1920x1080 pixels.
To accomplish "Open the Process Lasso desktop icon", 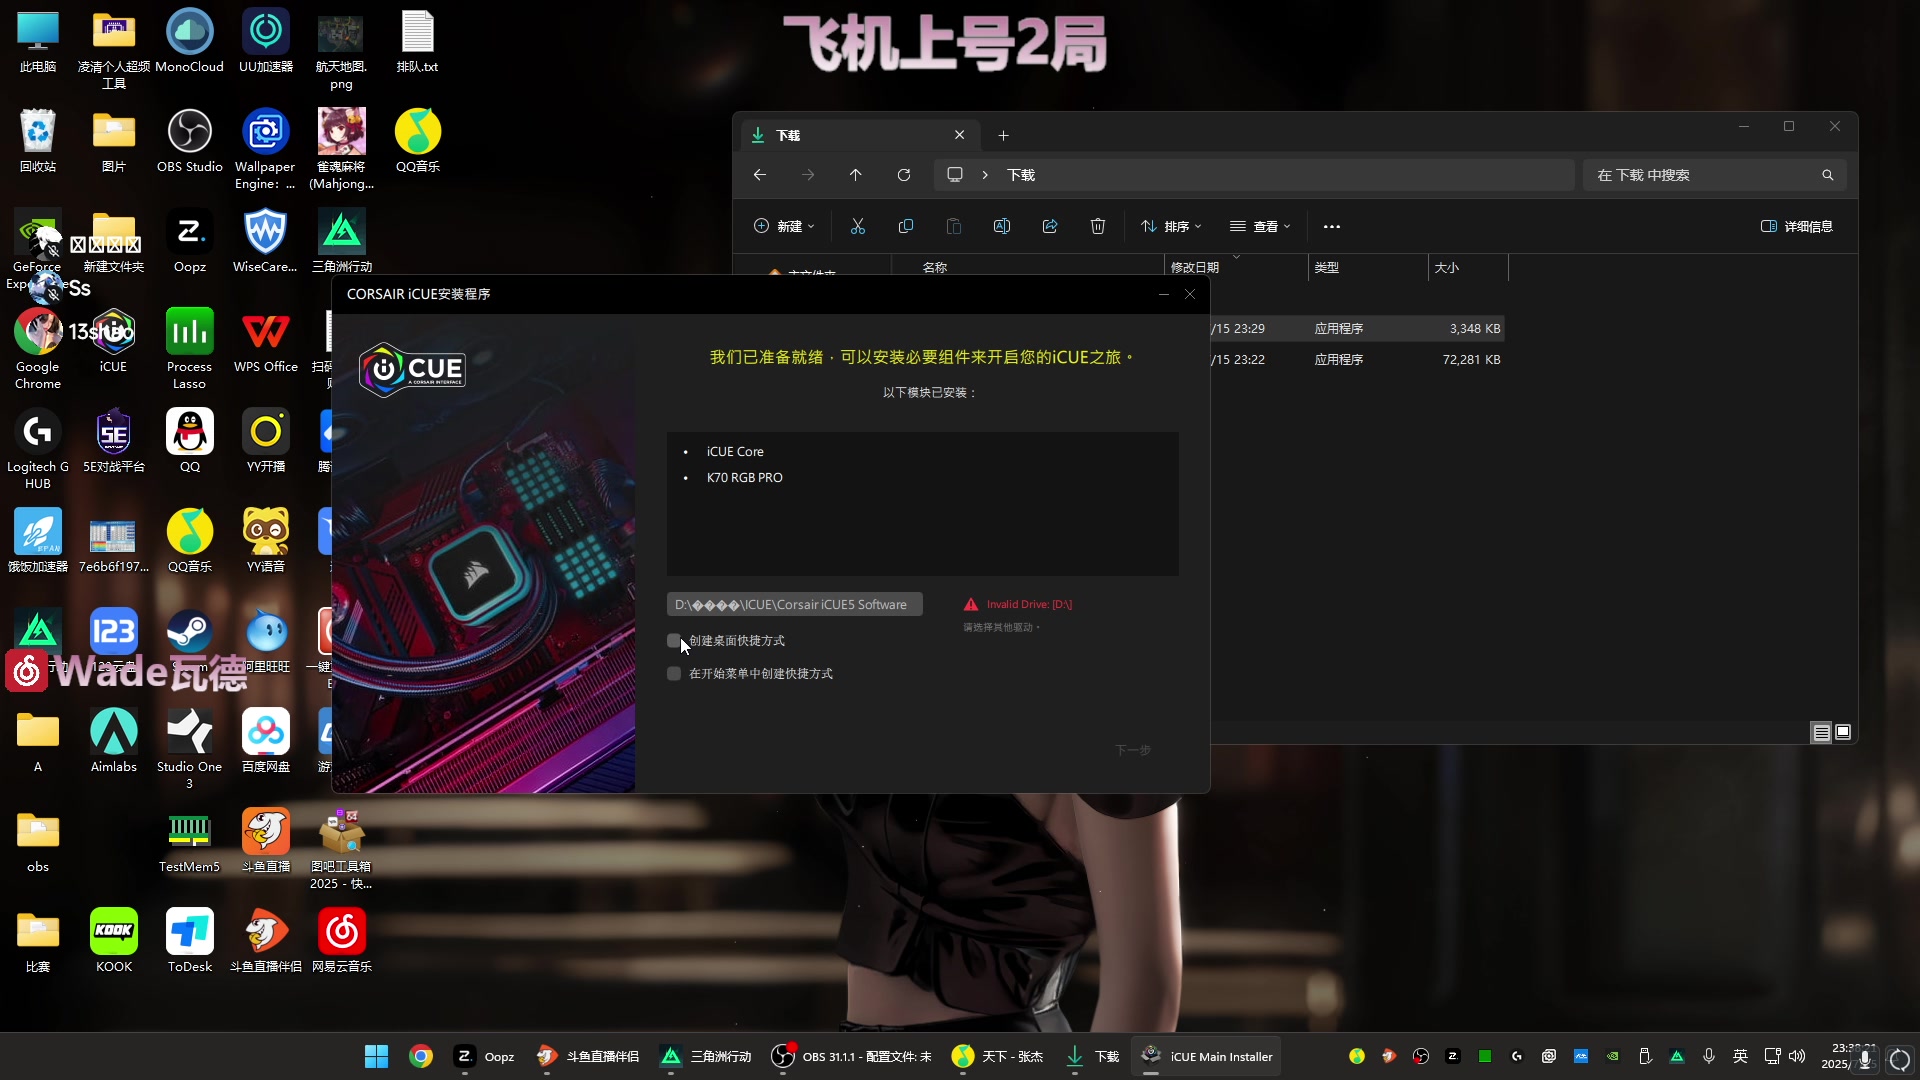I will tap(190, 349).
